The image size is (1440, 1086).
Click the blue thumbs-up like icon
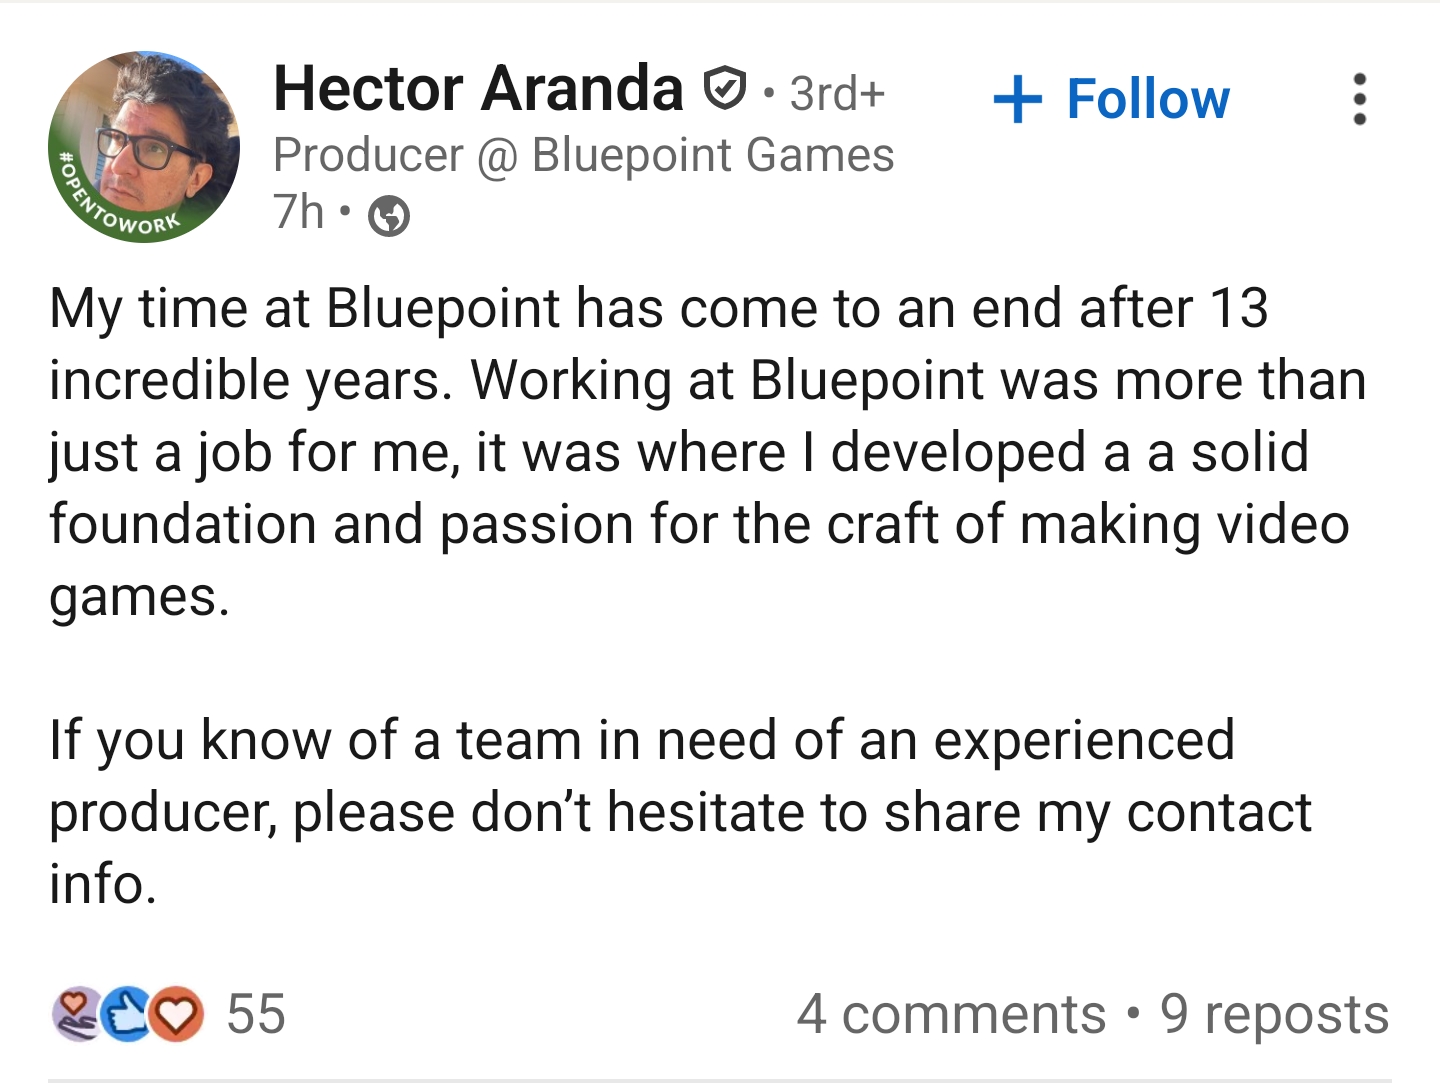[x=127, y=1013]
